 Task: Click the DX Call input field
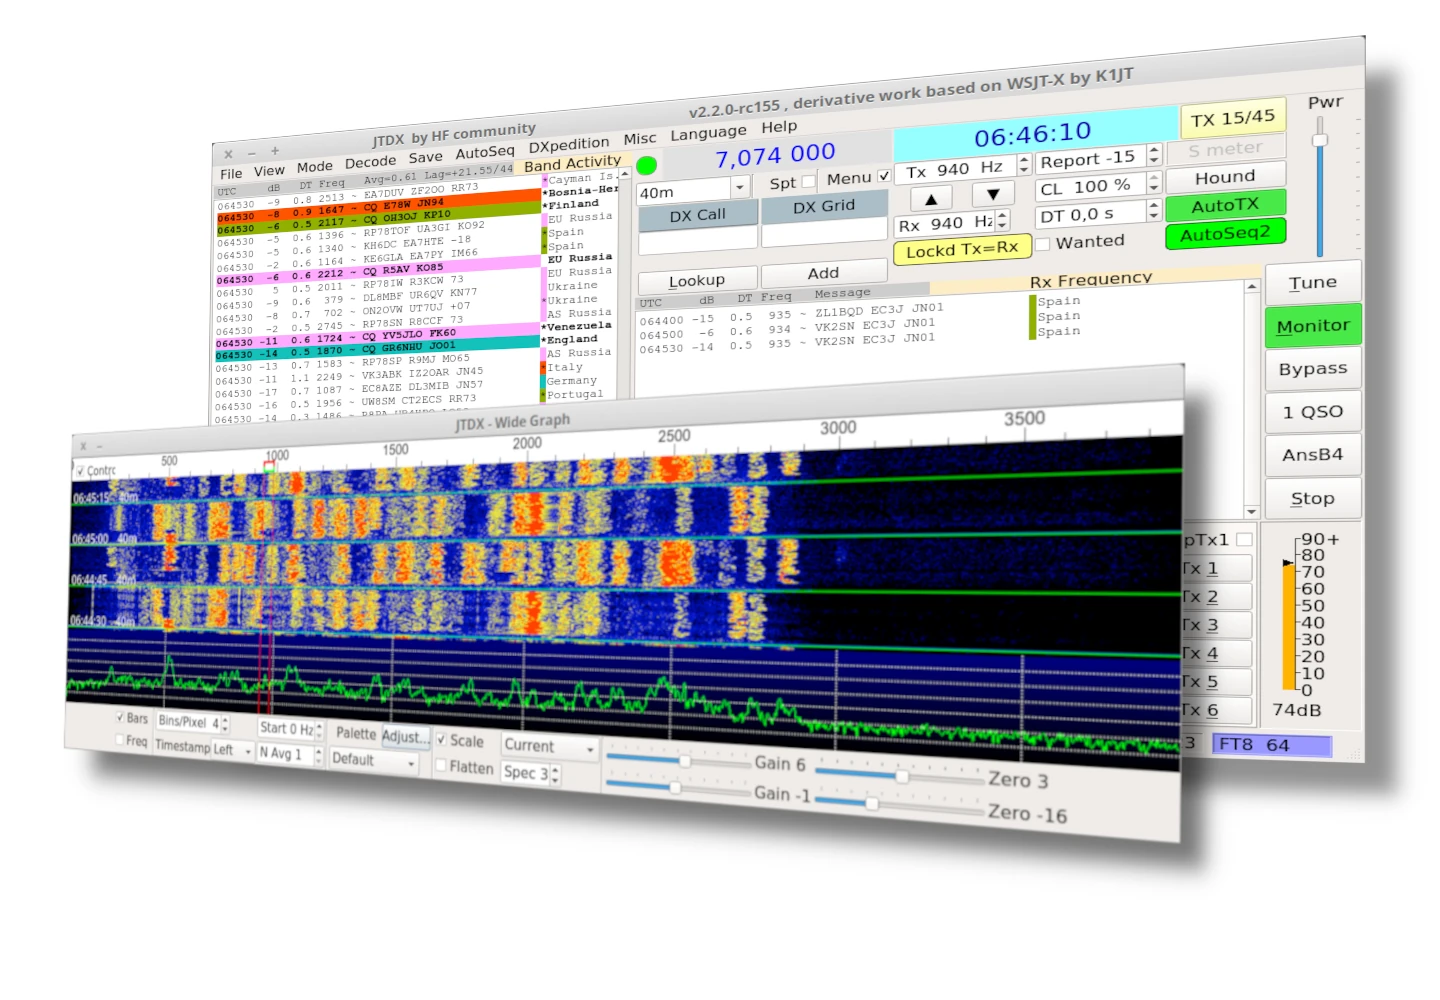[x=697, y=241]
